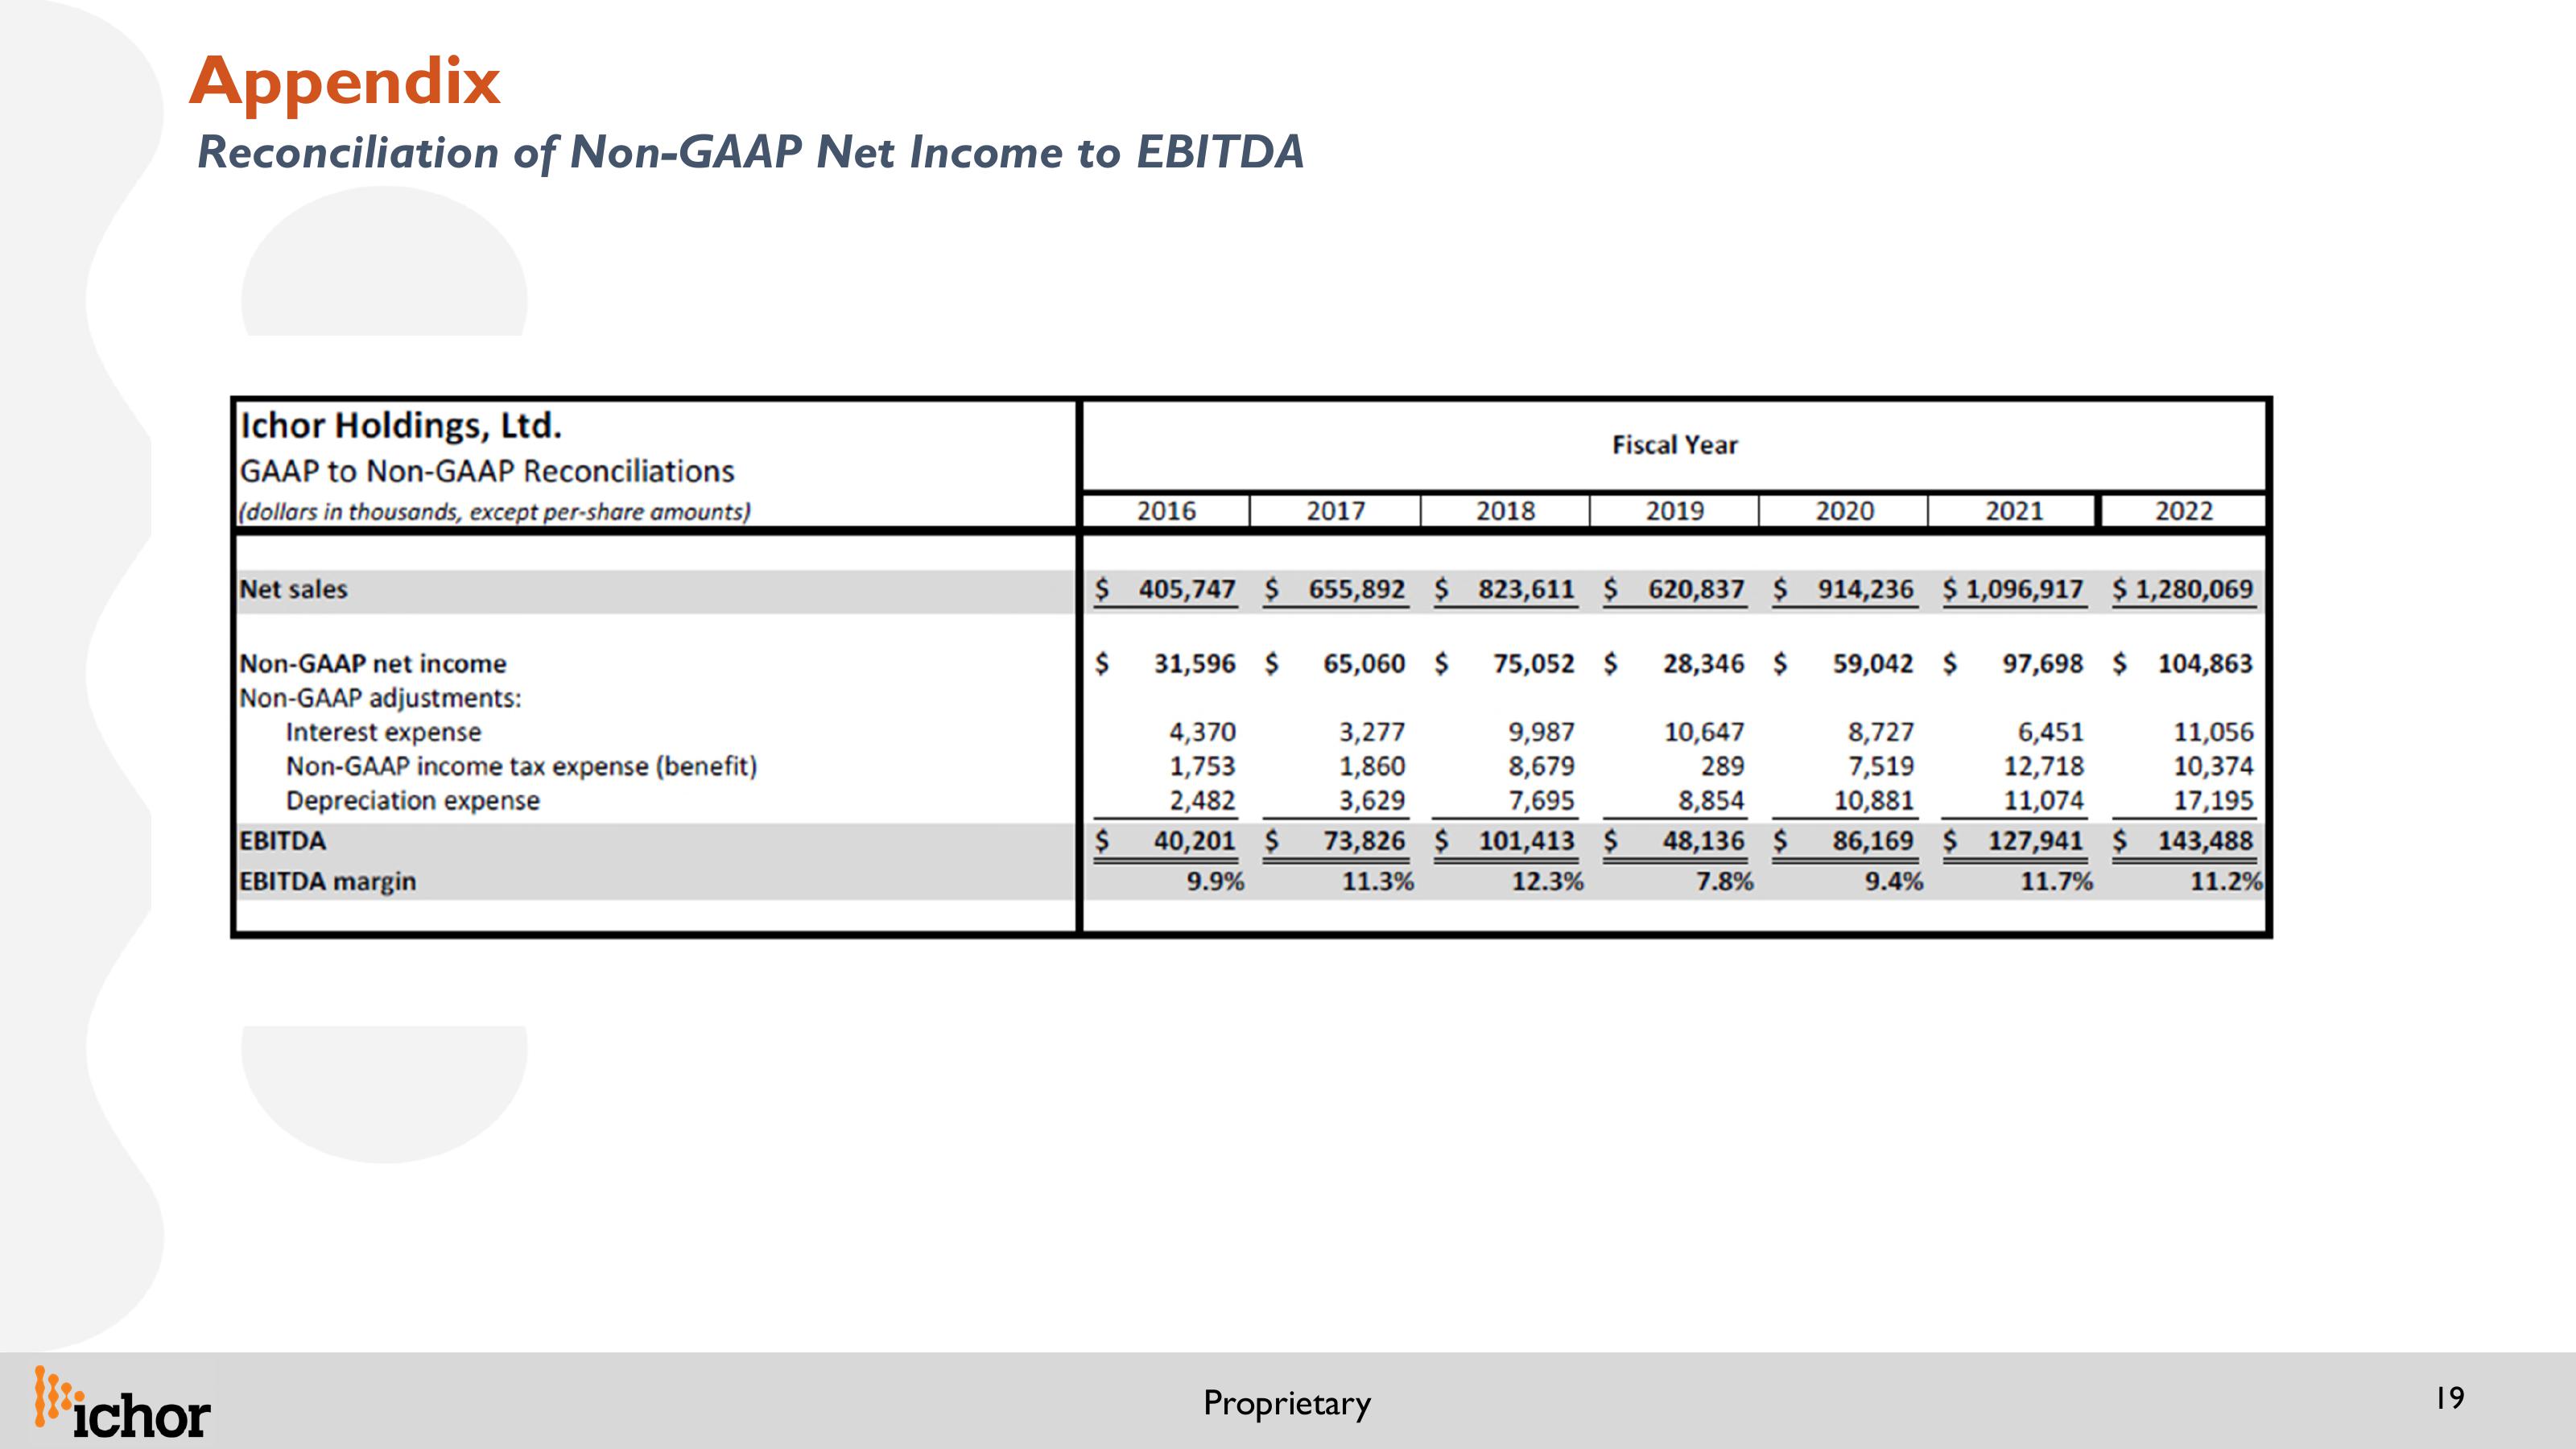Click net sales value 823,611
Image resolution: width=2576 pixels, height=1449 pixels.
coord(1527,589)
